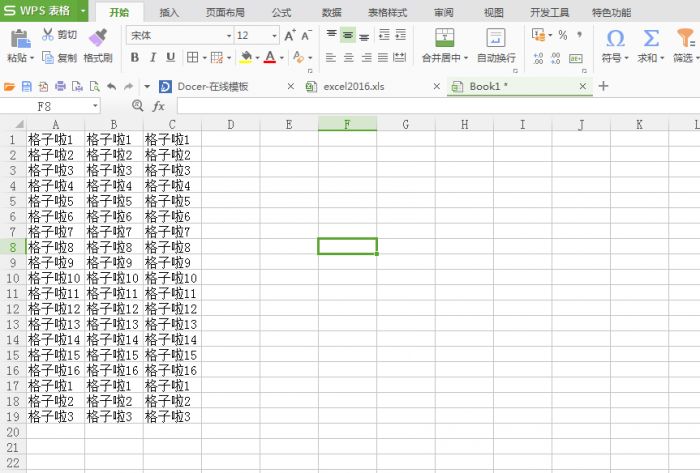Viewport: 700px width, 473px height.
Task: Click decrease decimal icon
Action: (556, 58)
